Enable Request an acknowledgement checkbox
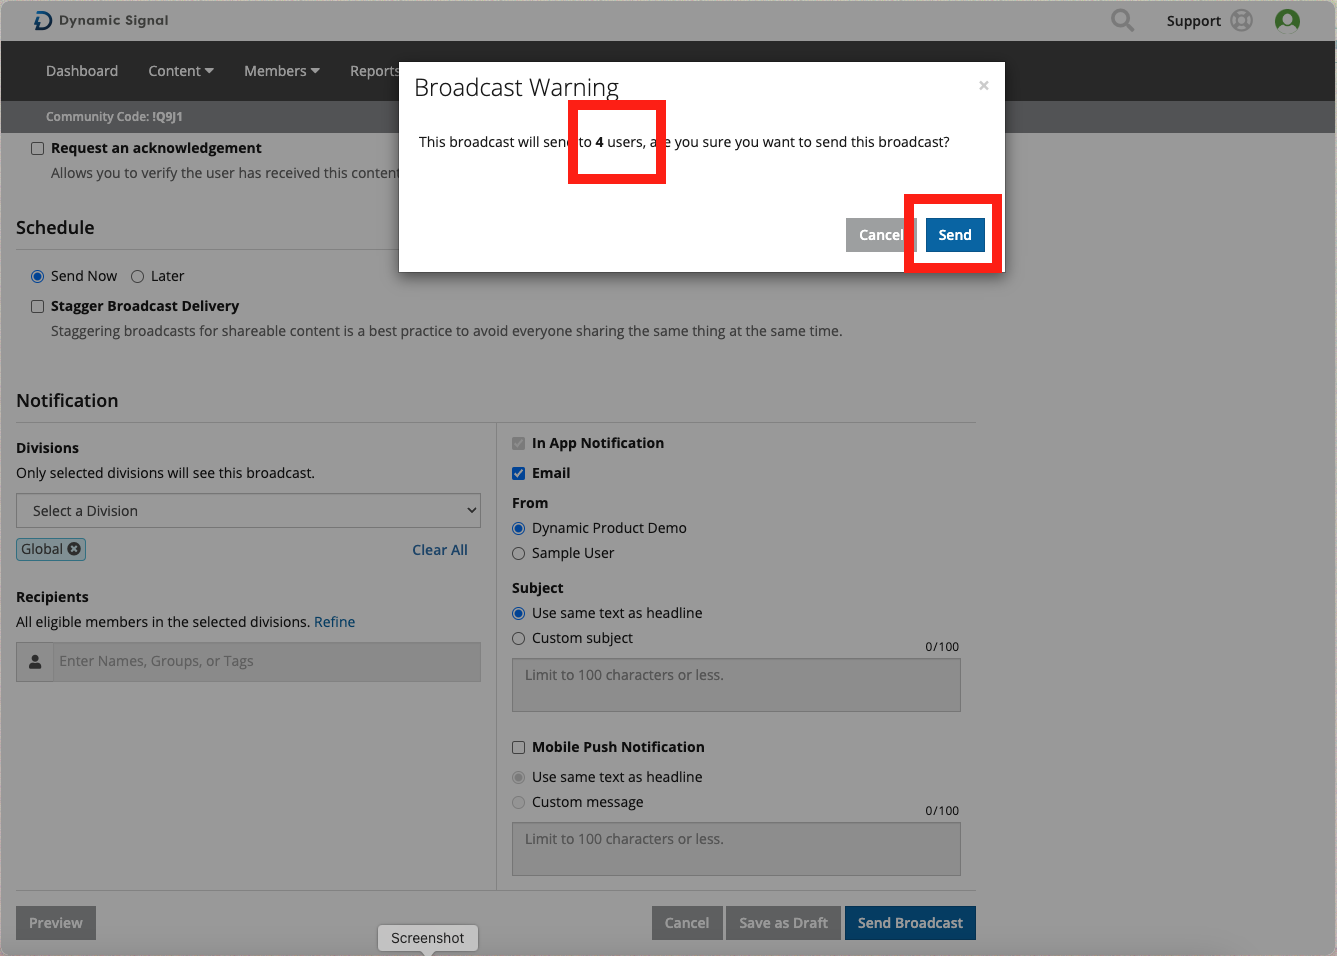 38,148
